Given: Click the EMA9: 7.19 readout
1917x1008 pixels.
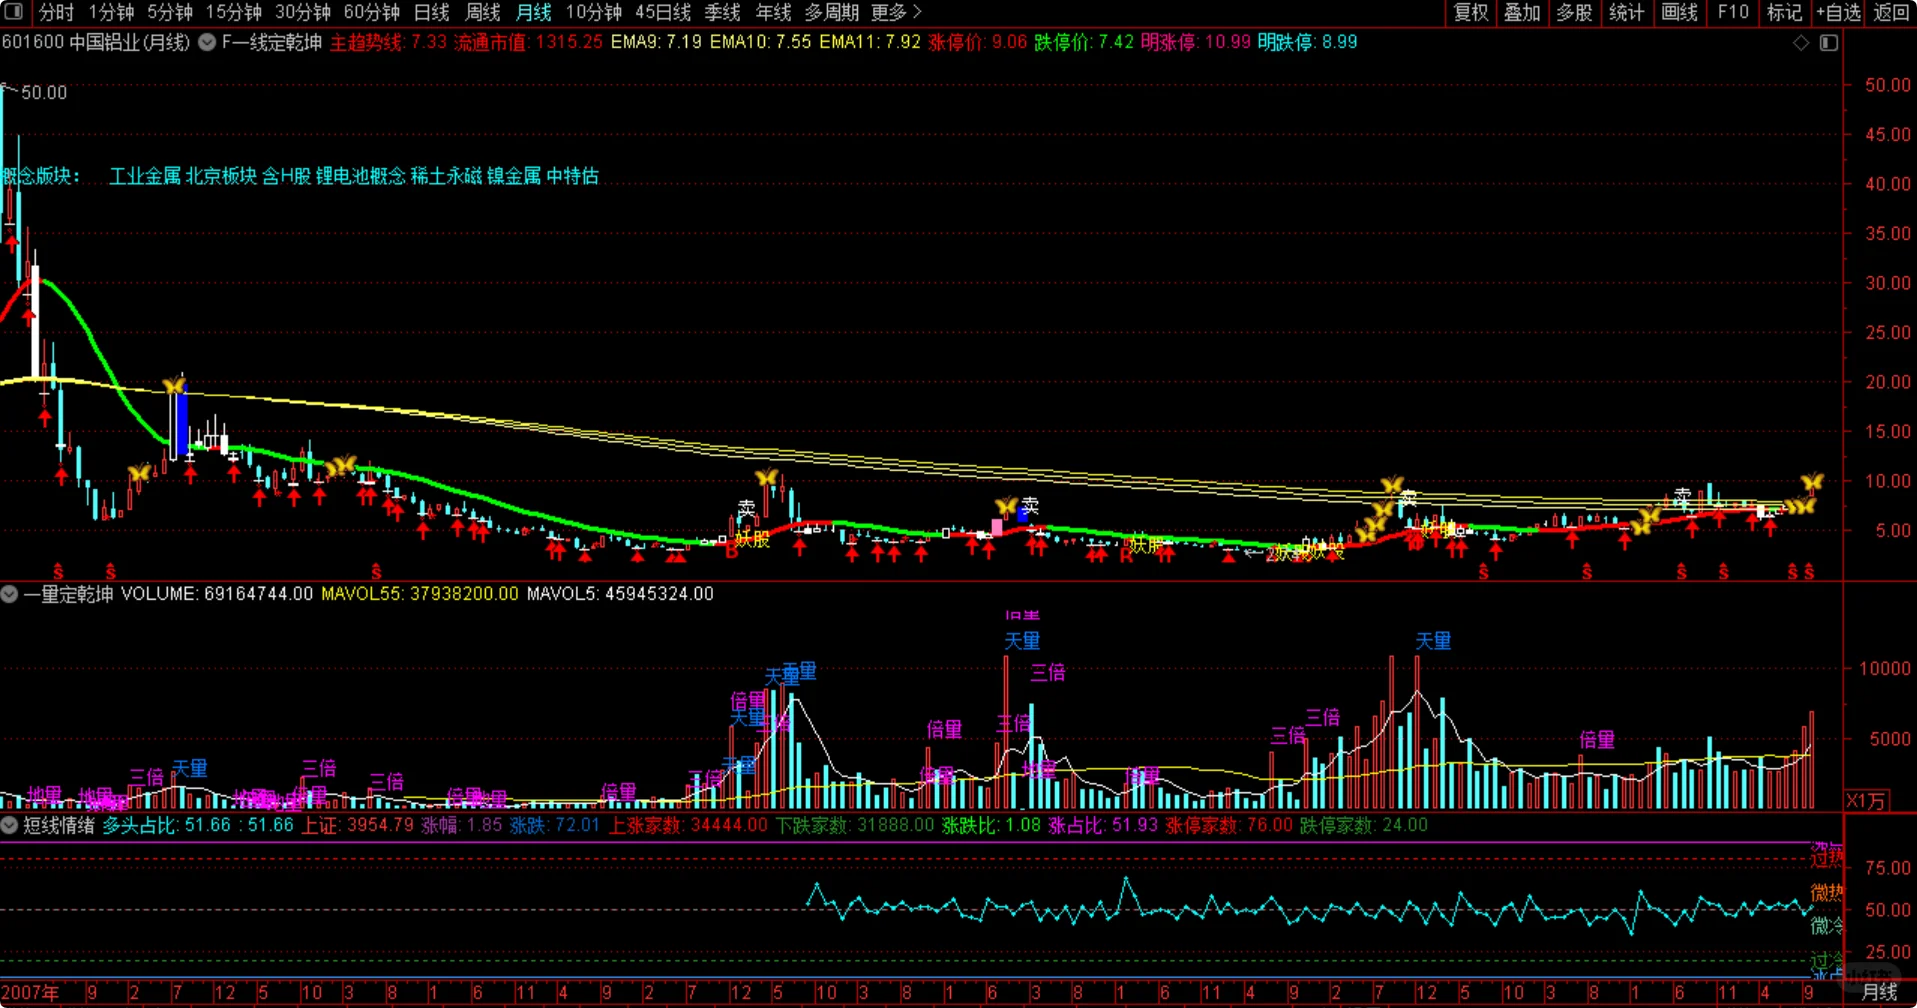Looking at the screenshot, I should click(x=656, y=43).
